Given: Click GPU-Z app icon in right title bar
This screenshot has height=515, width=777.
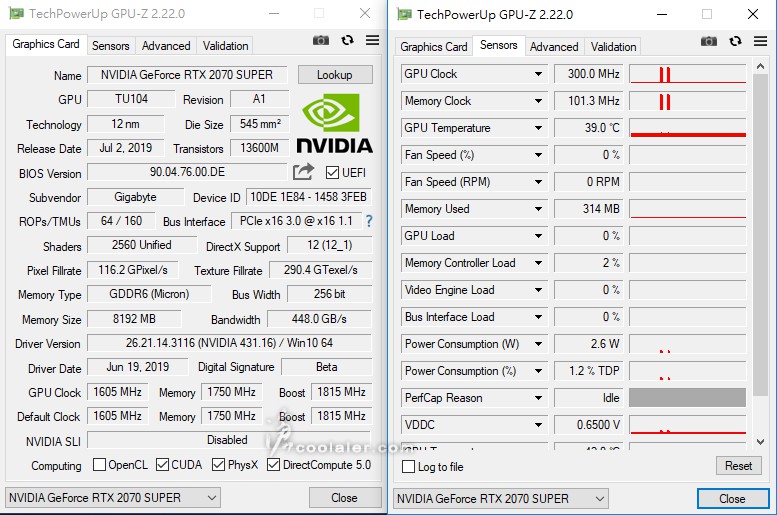Looking at the screenshot, I should click(404, 14).
